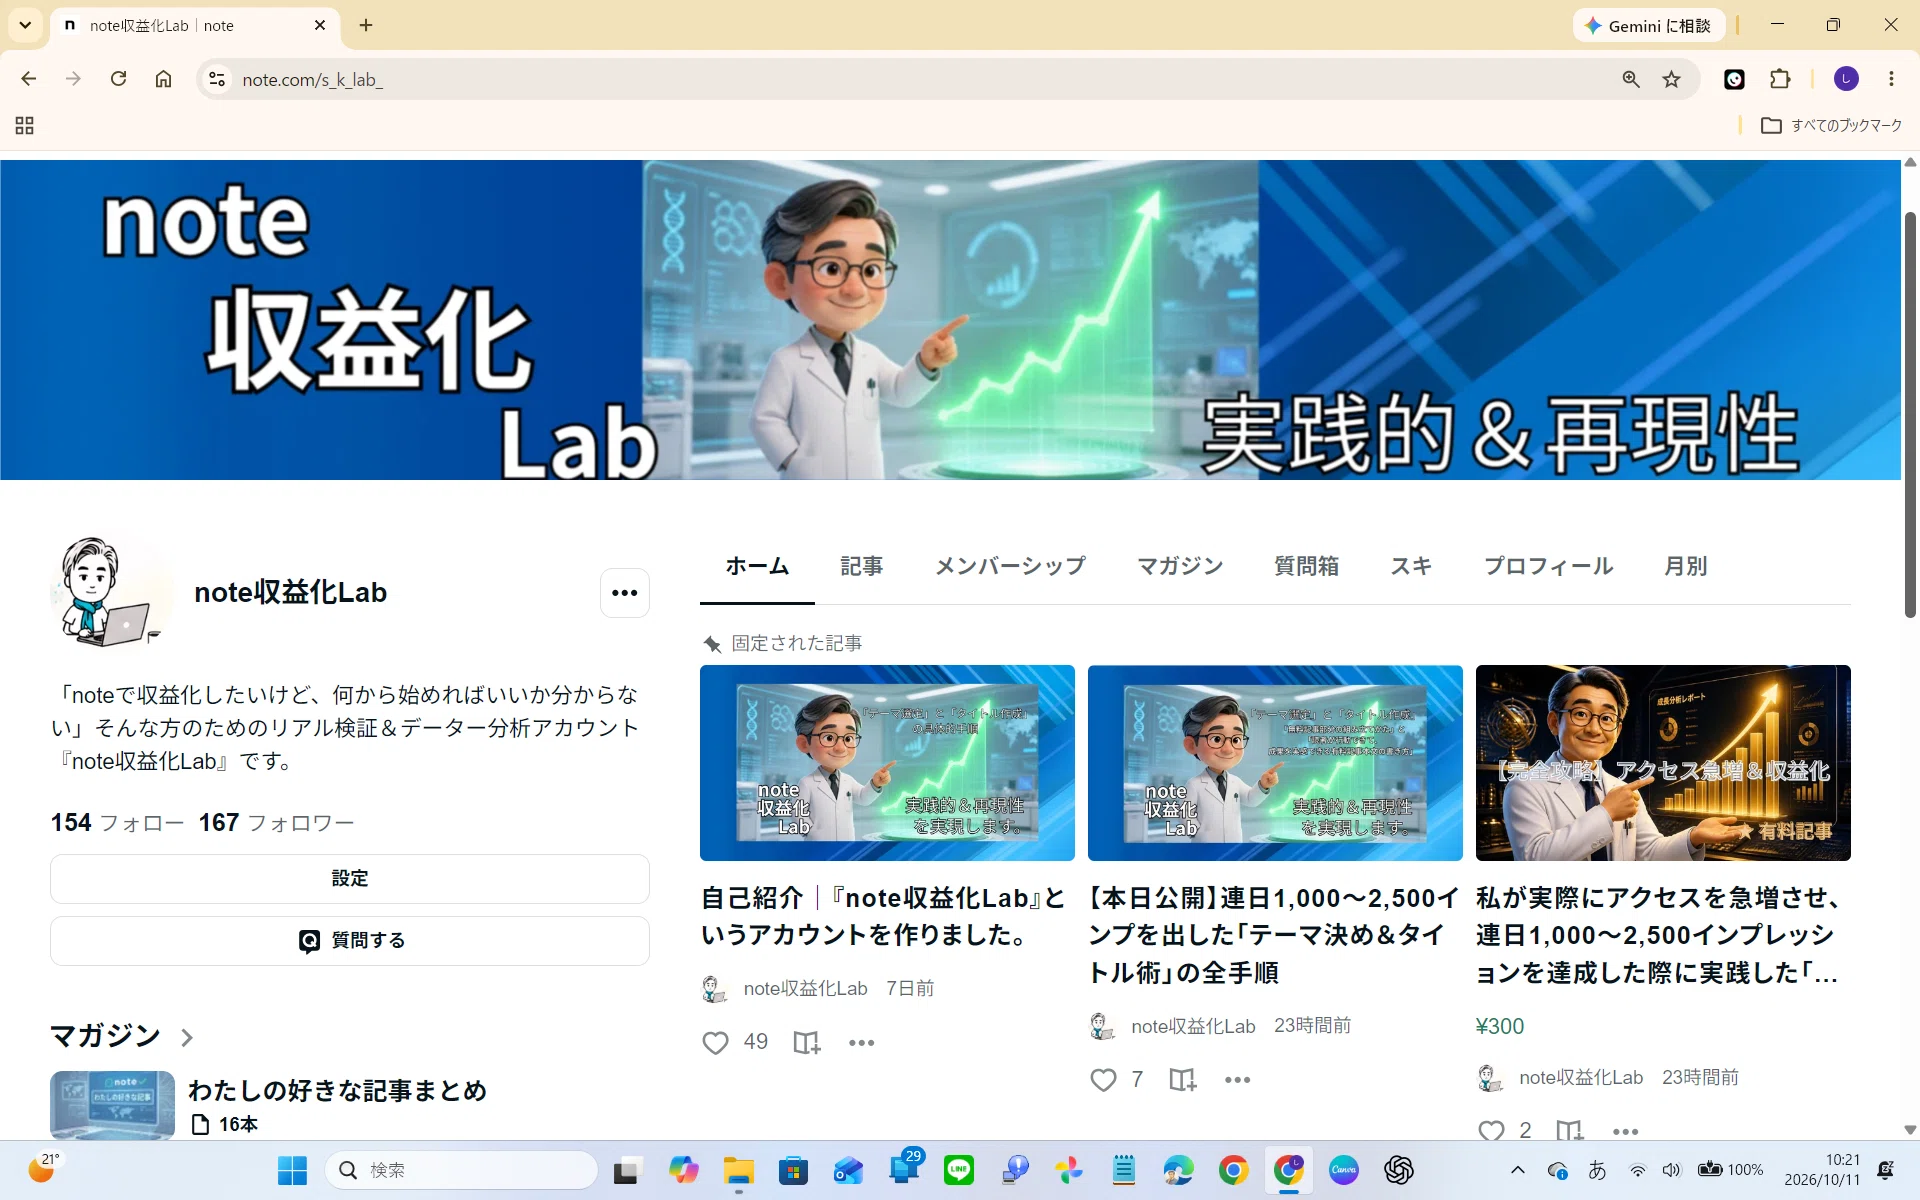Open the Chrome tab search dropdown

[x=25, y=25]
